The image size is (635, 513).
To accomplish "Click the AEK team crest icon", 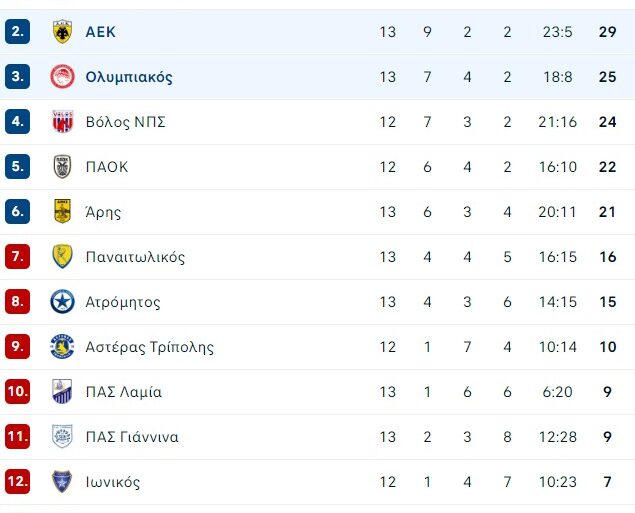I will [x=62, y=32].
